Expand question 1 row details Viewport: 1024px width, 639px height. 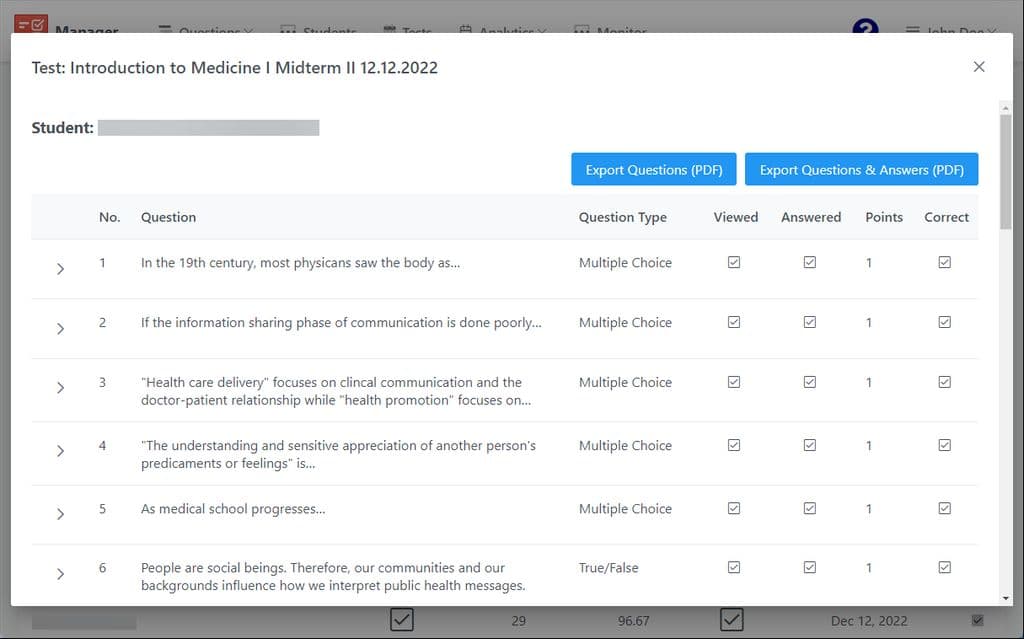point(60,269)
